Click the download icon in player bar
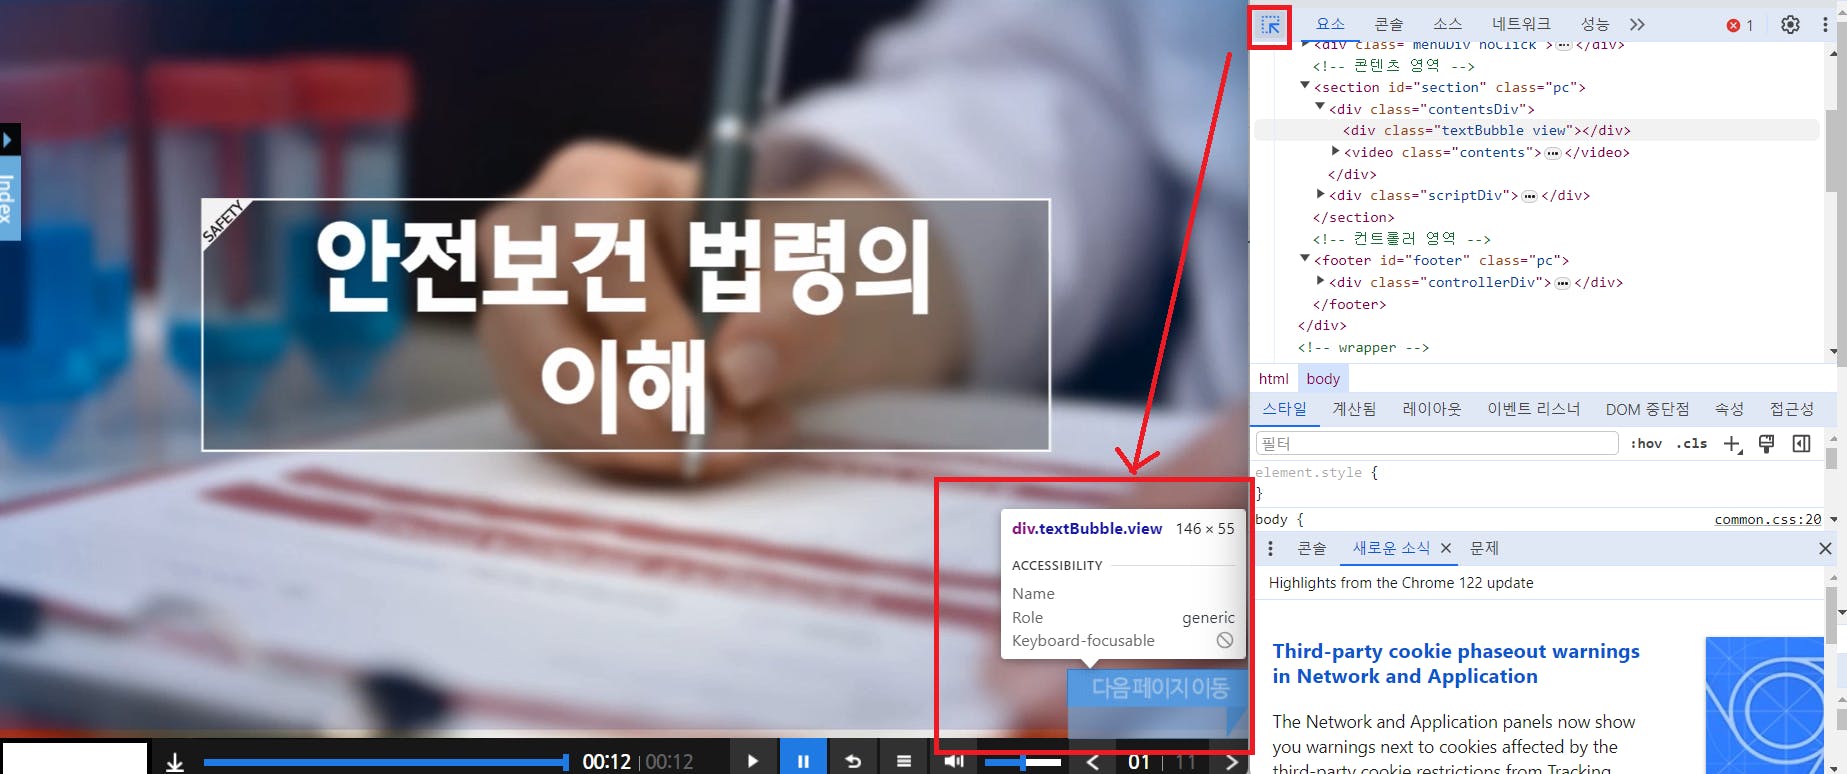 (174, 762)
